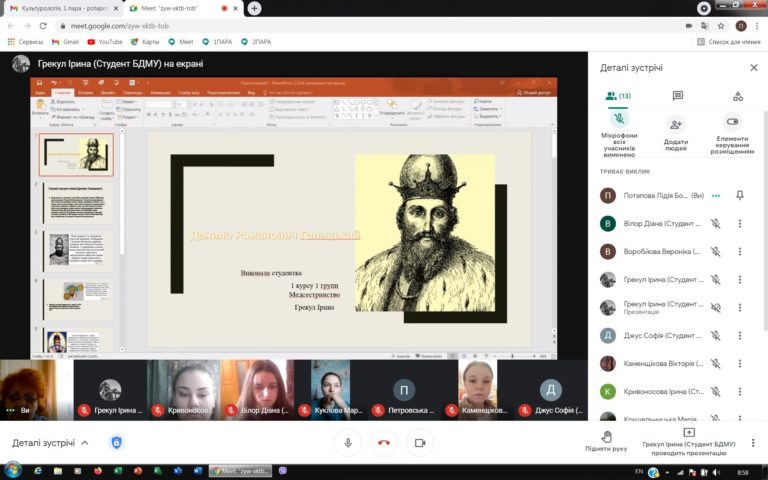The width and height of the screenshot is (768, 480).
Task: Switch to the activities shapes tab
Action: click(x=738, y=96)
